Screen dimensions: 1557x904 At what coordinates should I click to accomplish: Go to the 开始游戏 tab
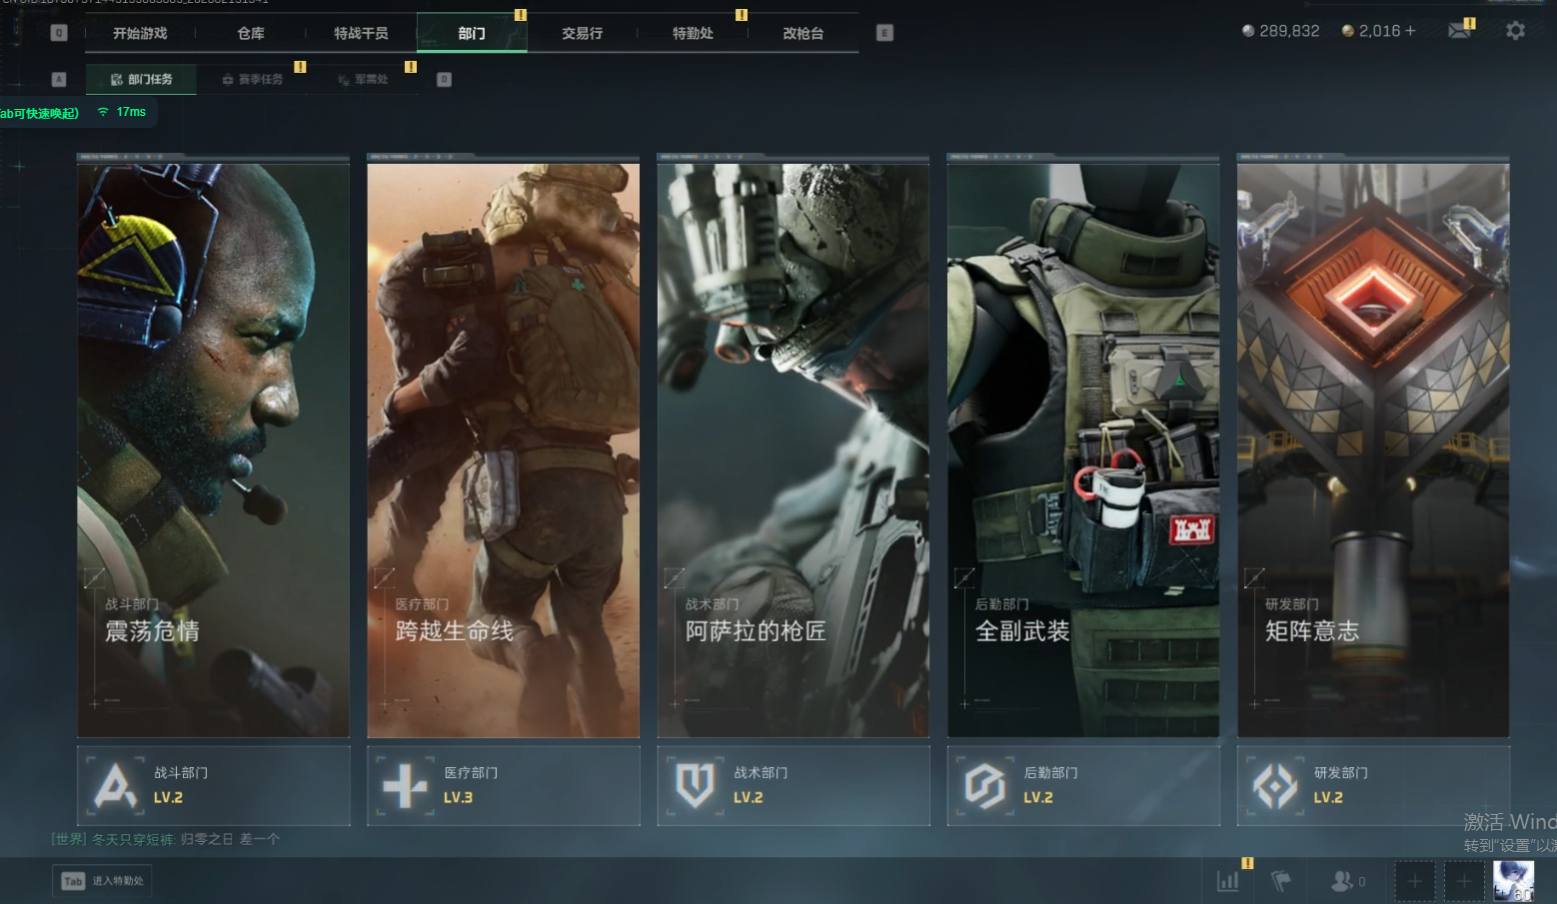[x=140, y=33]
